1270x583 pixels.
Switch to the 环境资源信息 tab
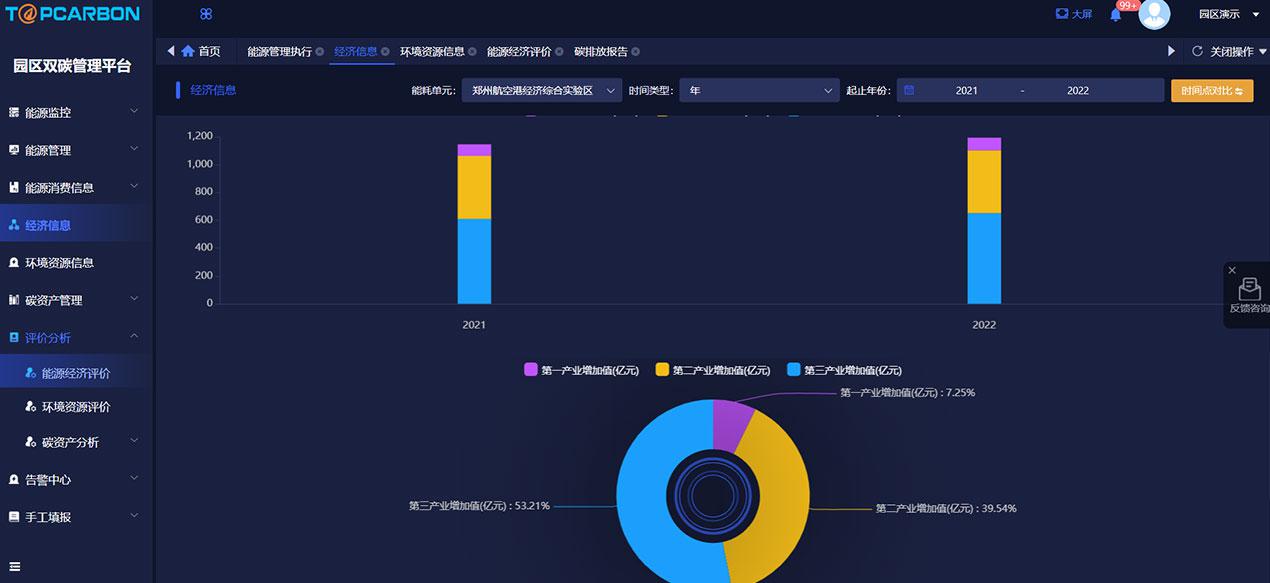pyautogui.click(x=432, y=52)
